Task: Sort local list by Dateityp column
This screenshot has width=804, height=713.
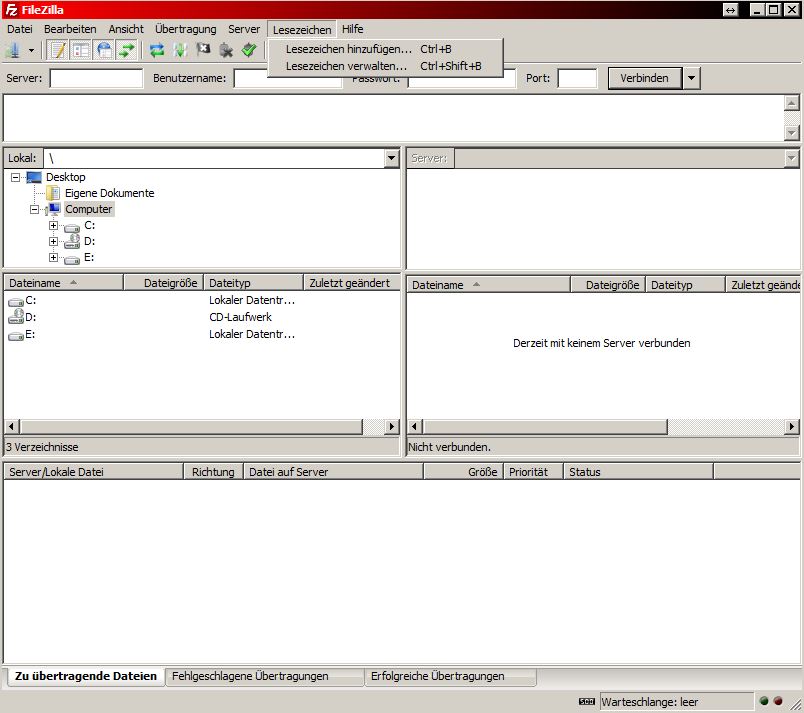Action: (x=254, y=283)
